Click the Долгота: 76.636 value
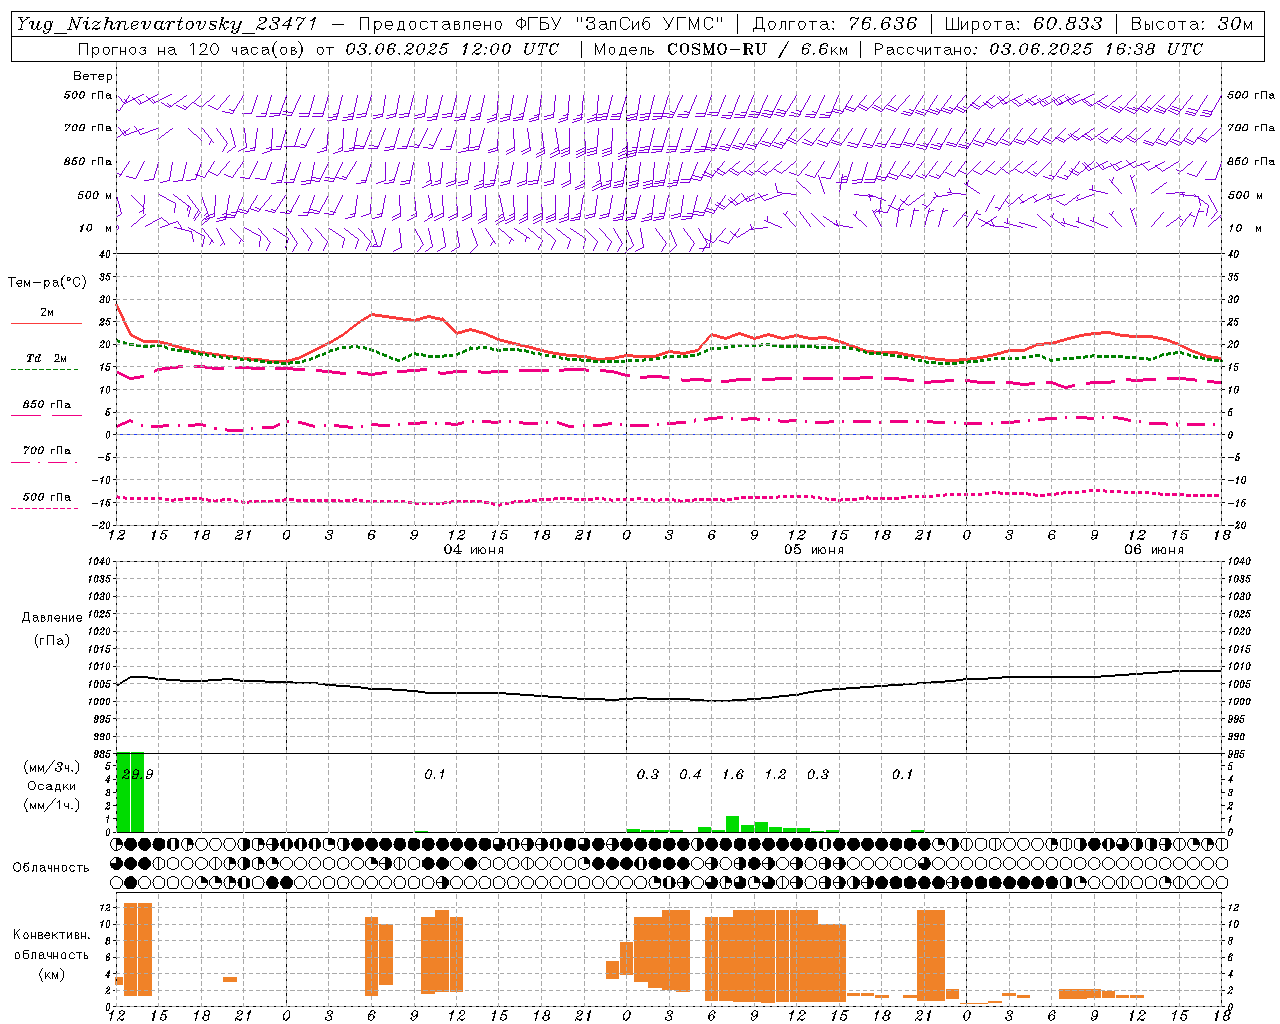Image resolution: width=1280 pixels, height=1024 pixels. coord(834,24)
